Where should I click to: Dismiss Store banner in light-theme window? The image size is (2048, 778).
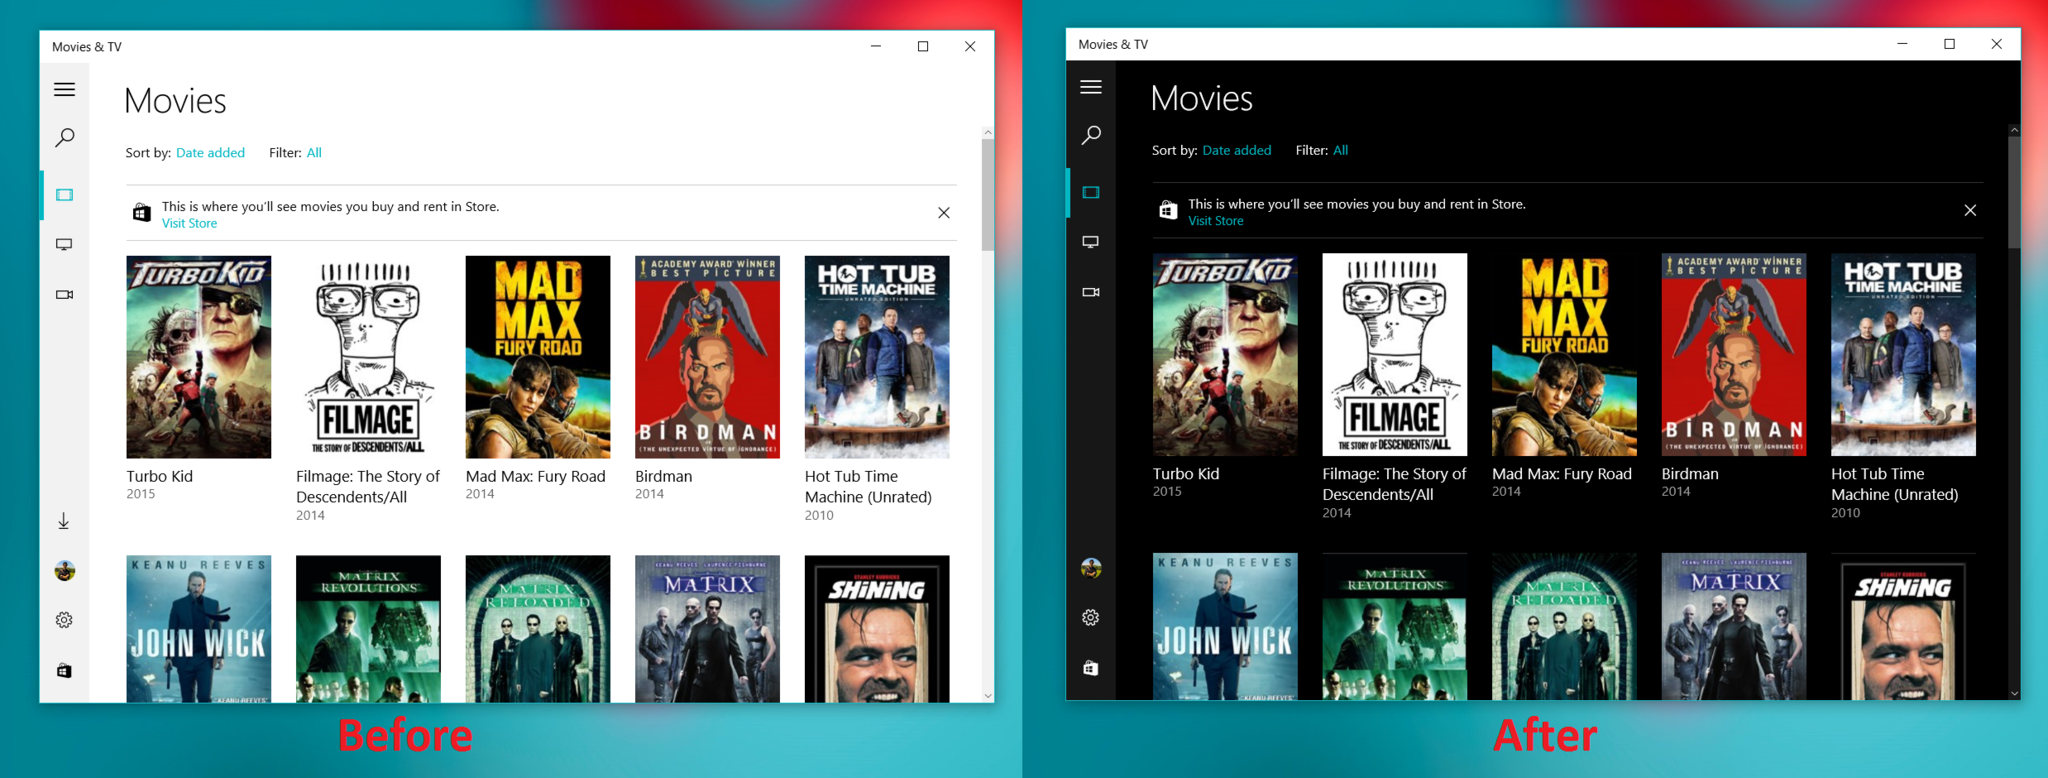[x=944, y=213]
